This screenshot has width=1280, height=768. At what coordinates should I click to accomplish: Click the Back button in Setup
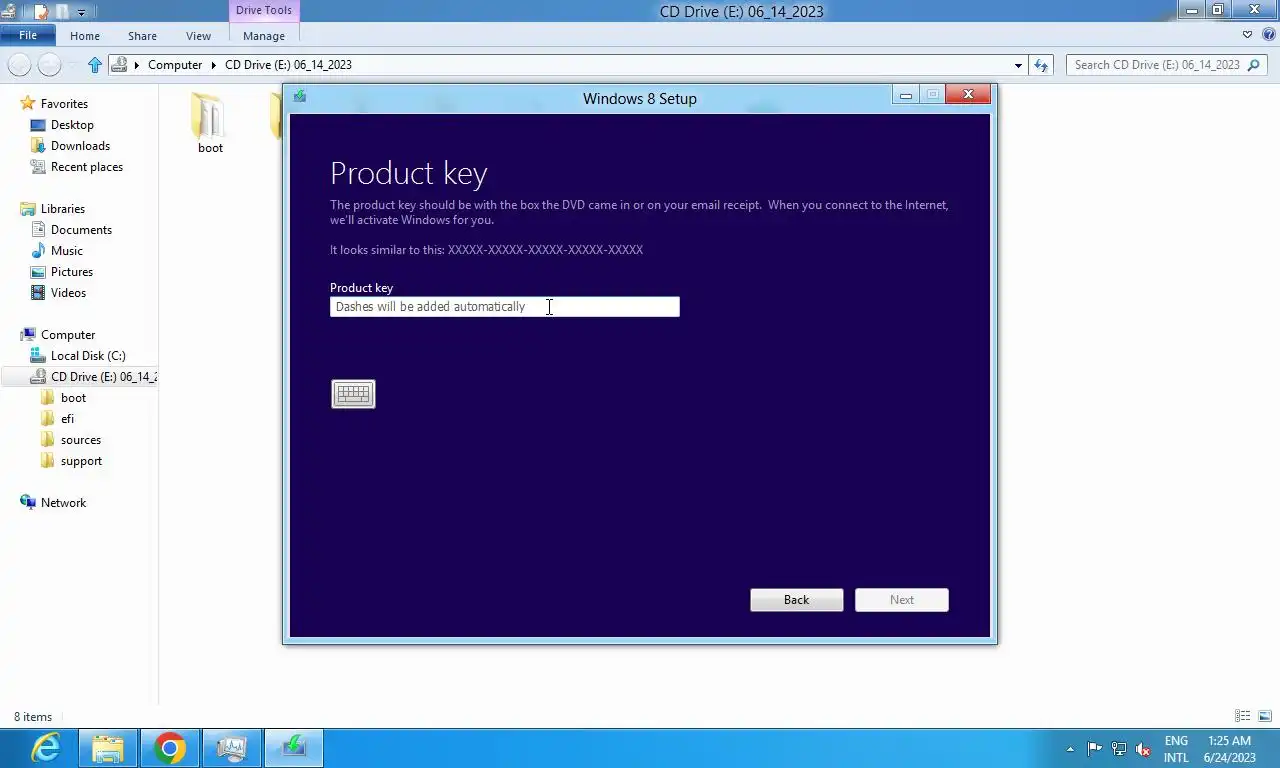point(797,600)
